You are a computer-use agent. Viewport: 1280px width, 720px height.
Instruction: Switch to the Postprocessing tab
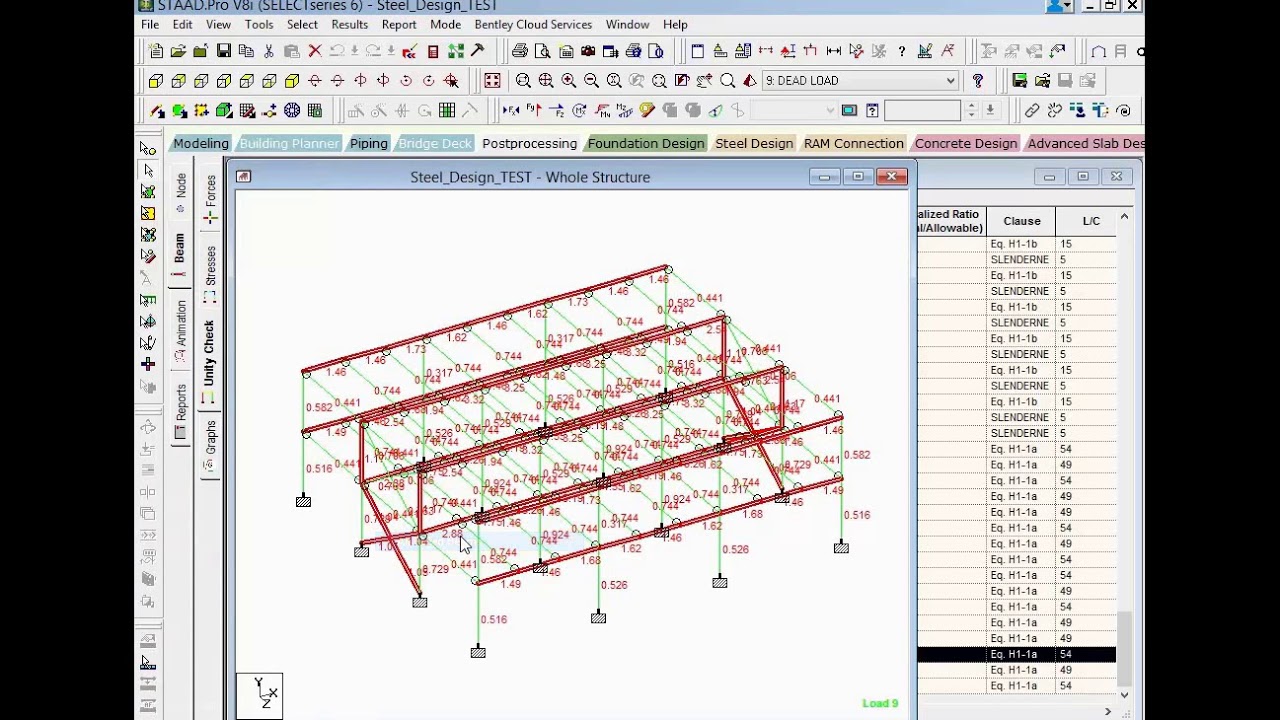pyautogui.click(x=530, y=143)
